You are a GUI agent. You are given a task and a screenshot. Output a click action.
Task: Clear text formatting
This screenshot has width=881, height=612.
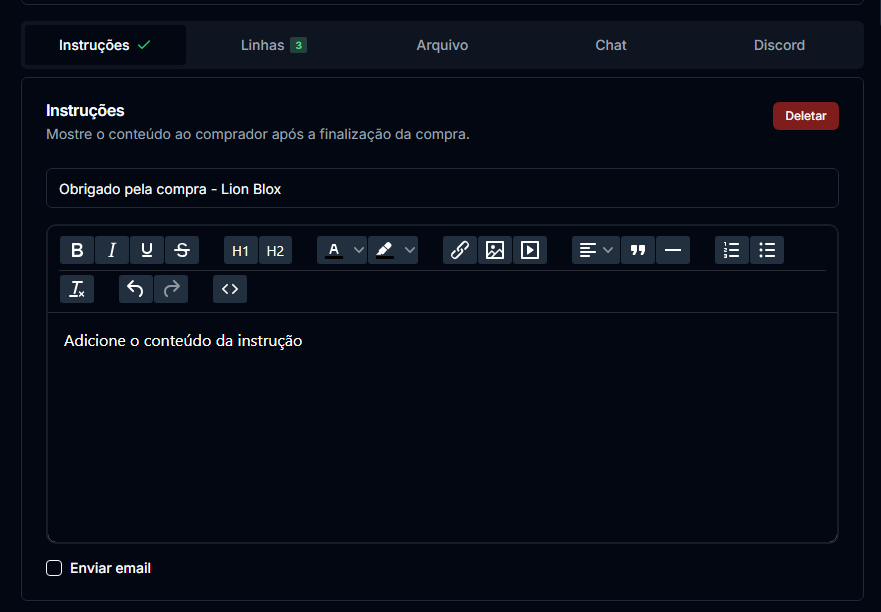tap(77, 289)
